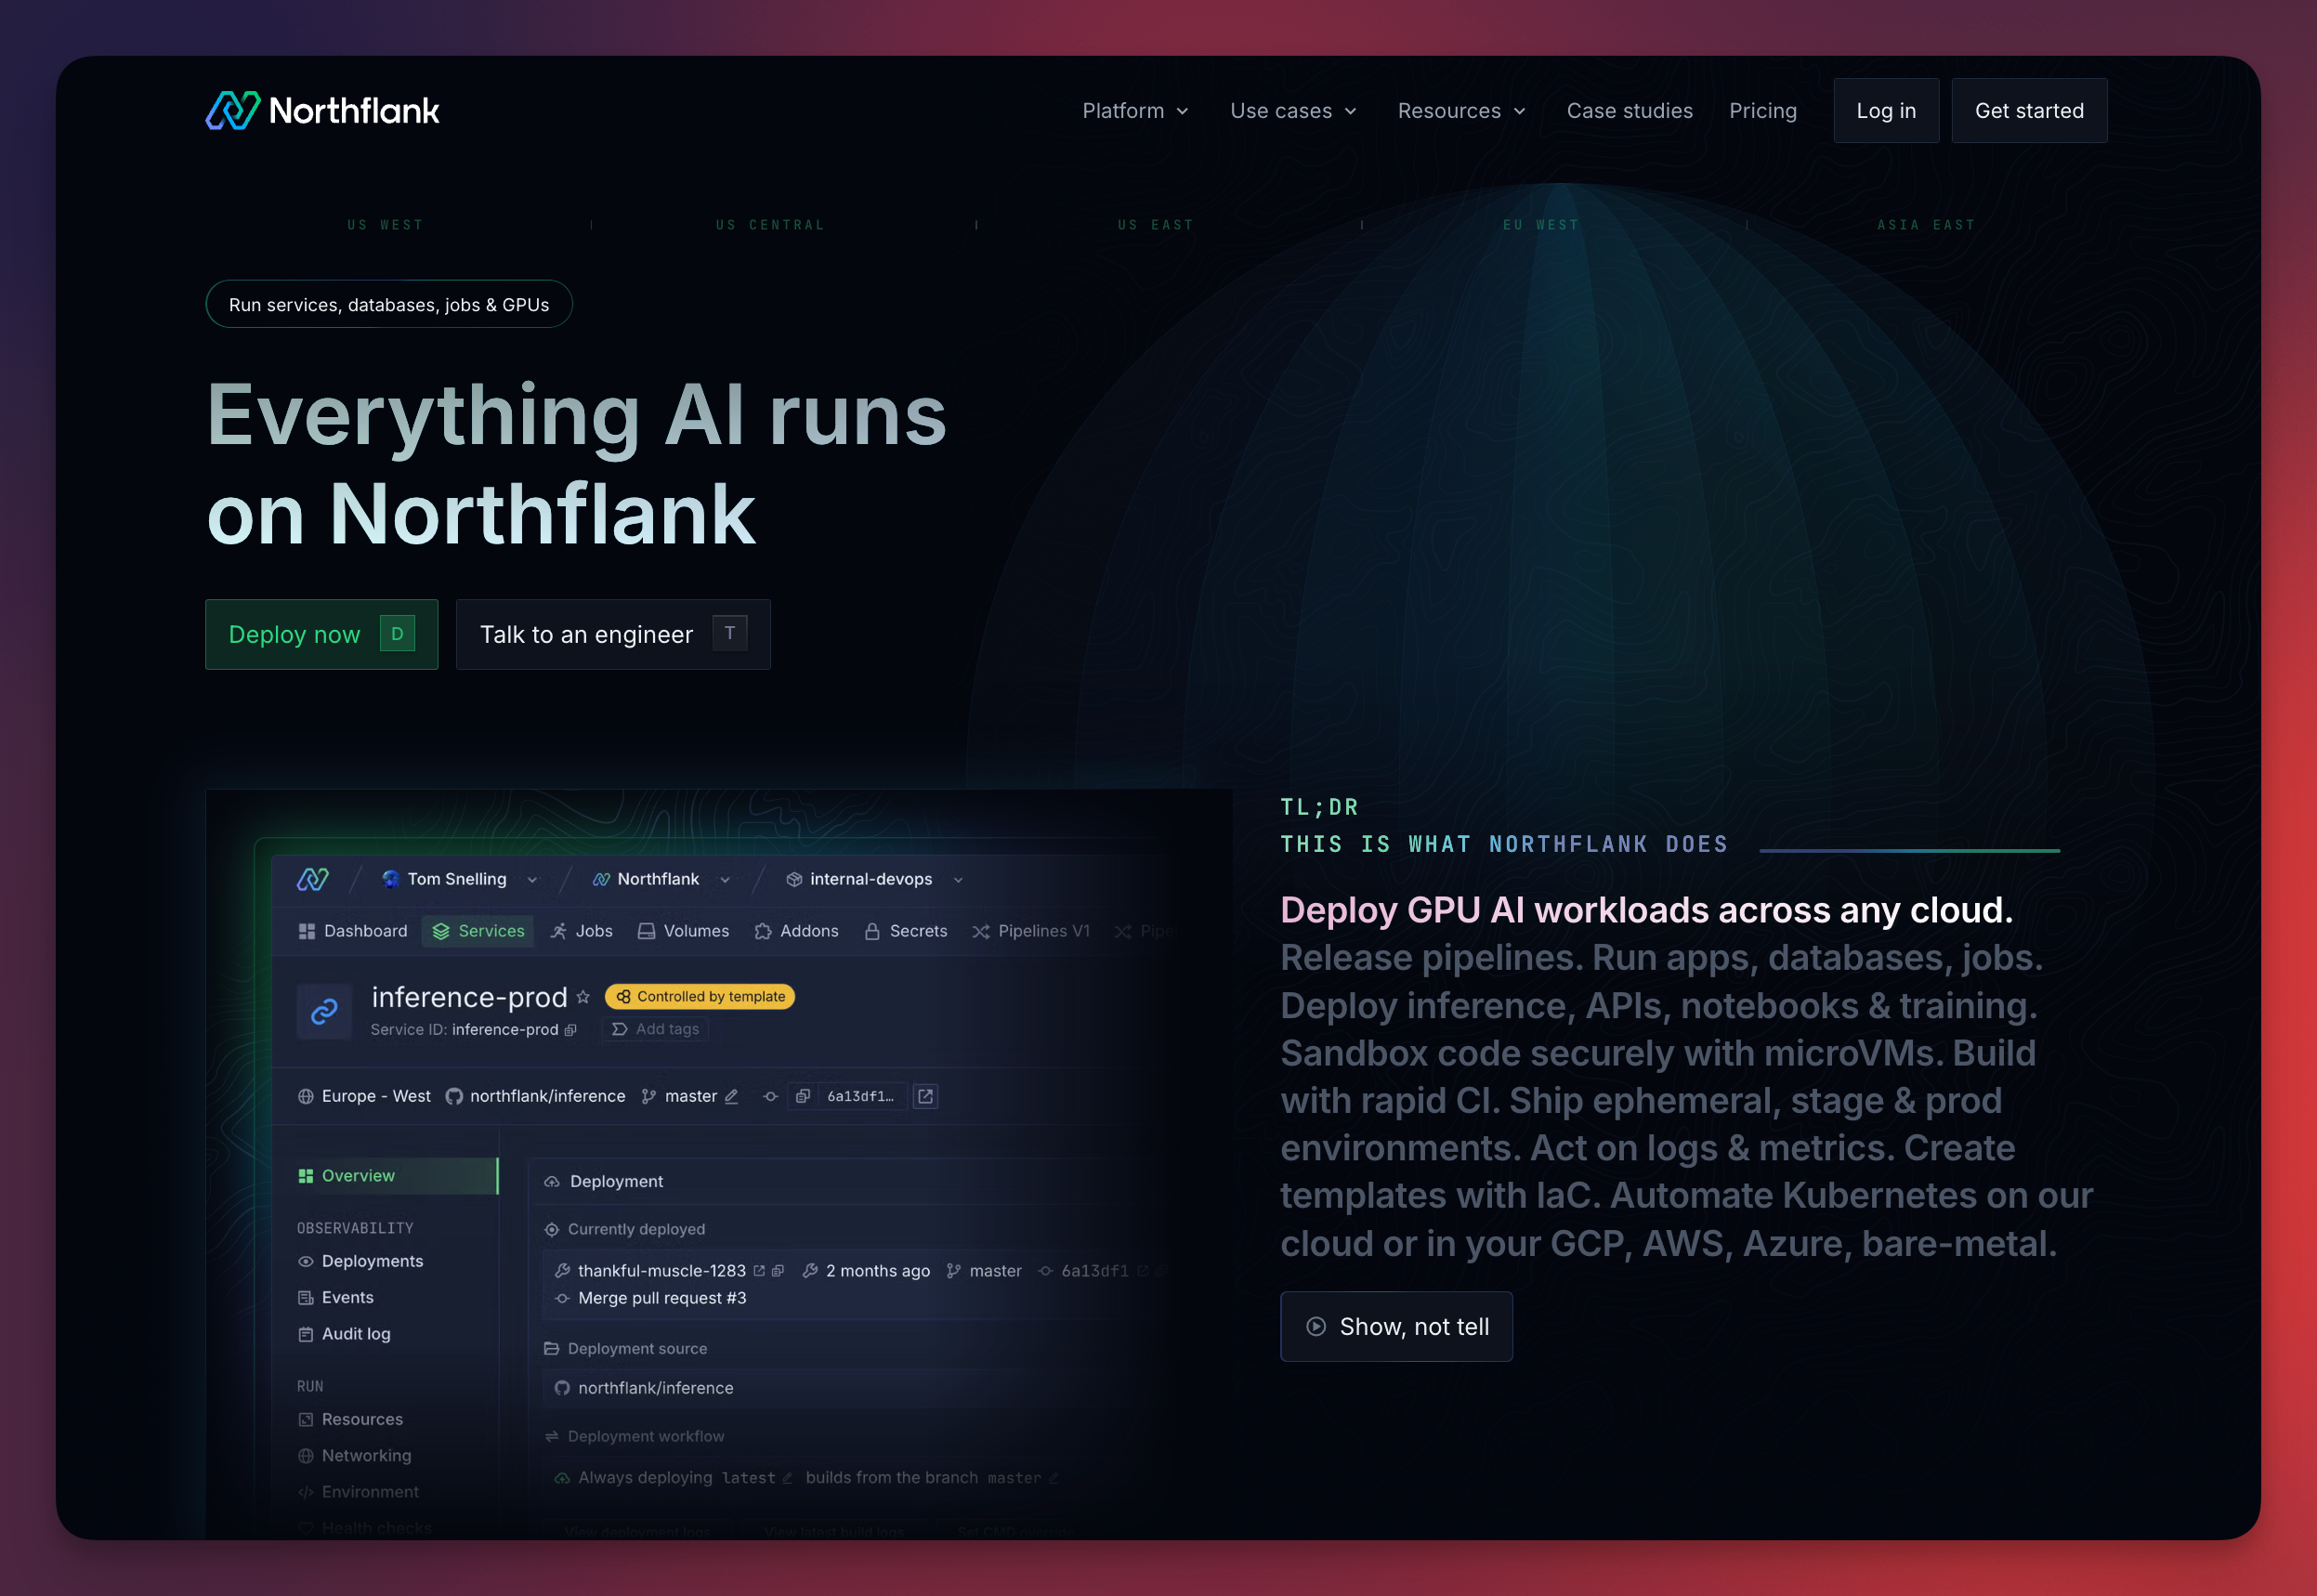The height and width of the screenshot is (1596, 2317).
Task: Click the Get started button
Action: (x=2029, y=110)
